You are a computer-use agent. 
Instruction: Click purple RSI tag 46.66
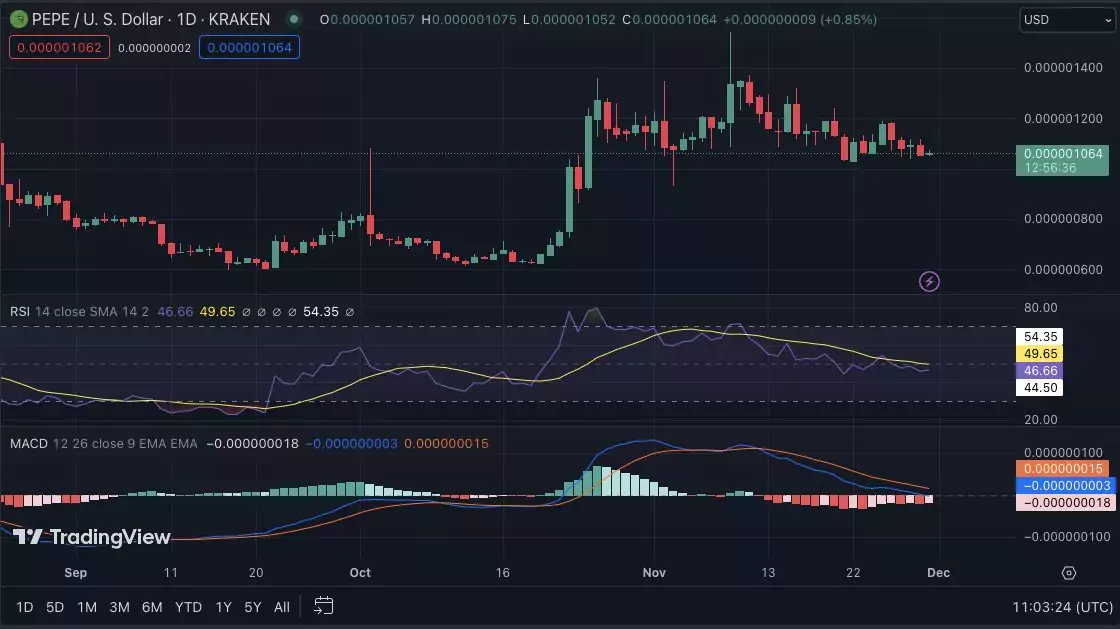point(1039,371)
